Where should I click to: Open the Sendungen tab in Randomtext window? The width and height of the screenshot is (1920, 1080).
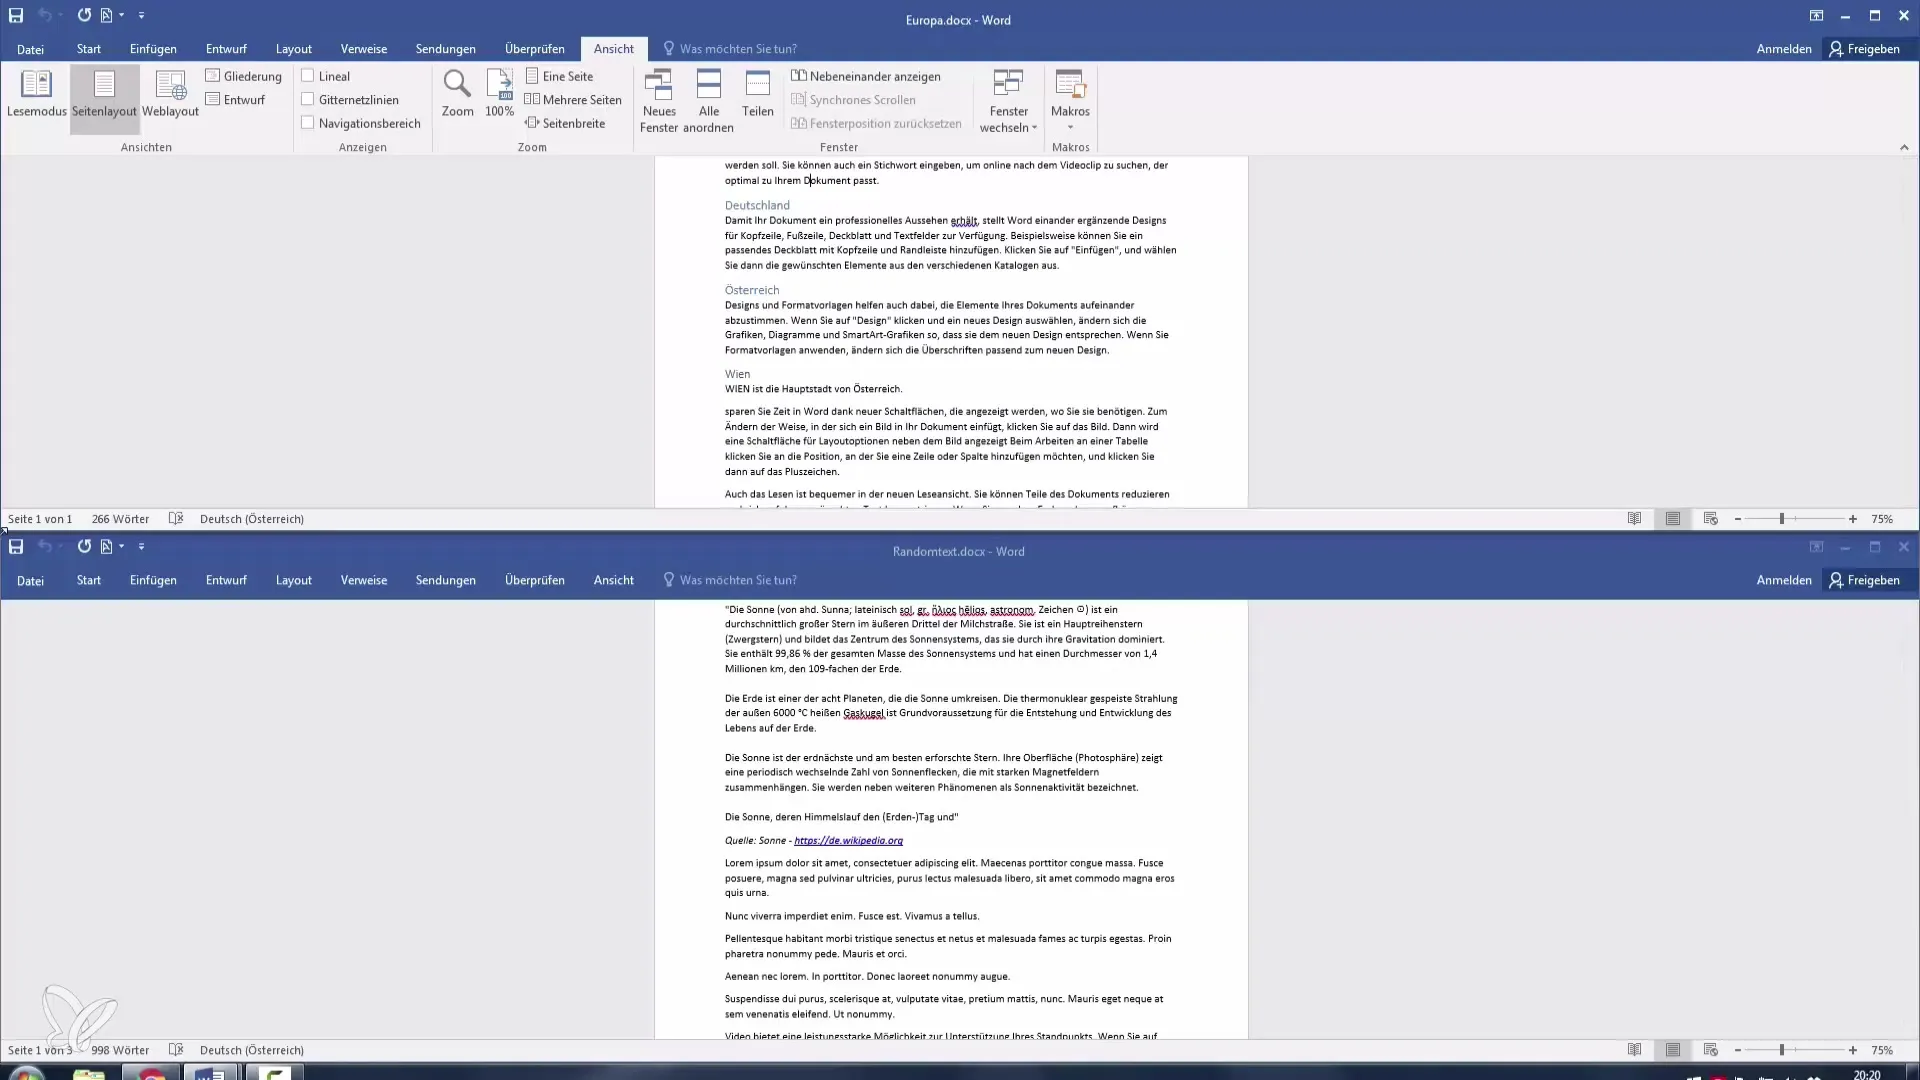click(445, 580)
